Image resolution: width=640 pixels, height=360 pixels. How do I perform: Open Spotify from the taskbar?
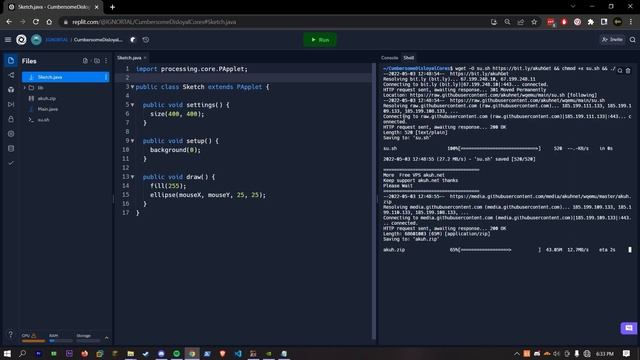(x=176, y=353)
